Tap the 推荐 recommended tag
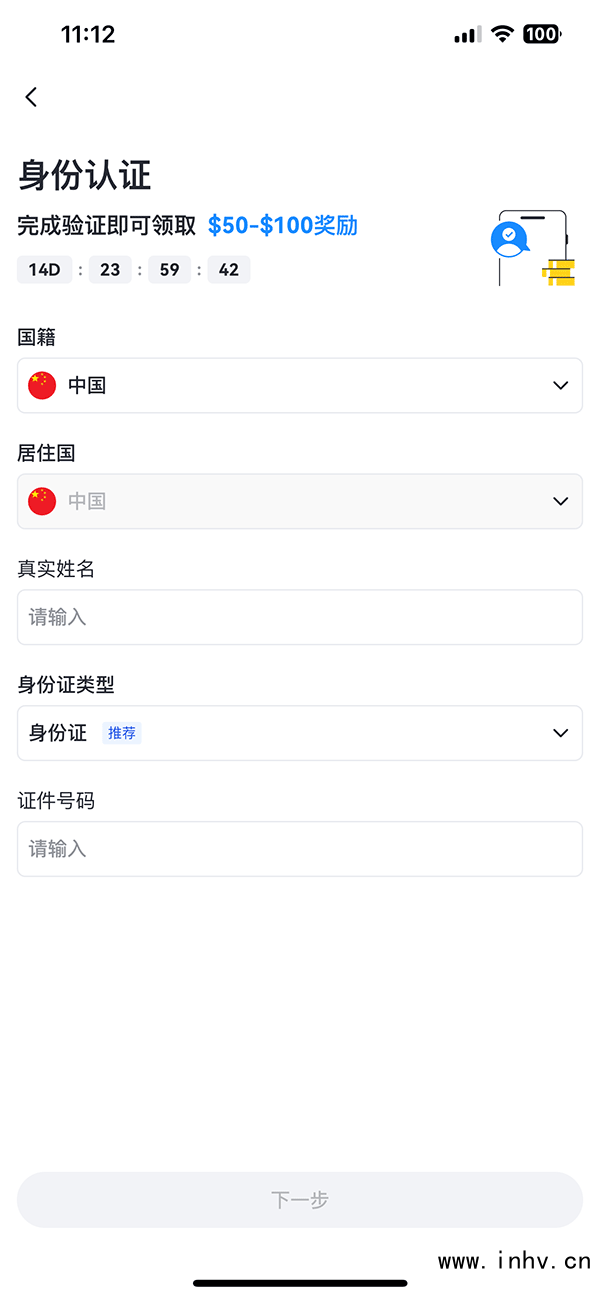Screen dimensions: 600x1298 [122, 733]
